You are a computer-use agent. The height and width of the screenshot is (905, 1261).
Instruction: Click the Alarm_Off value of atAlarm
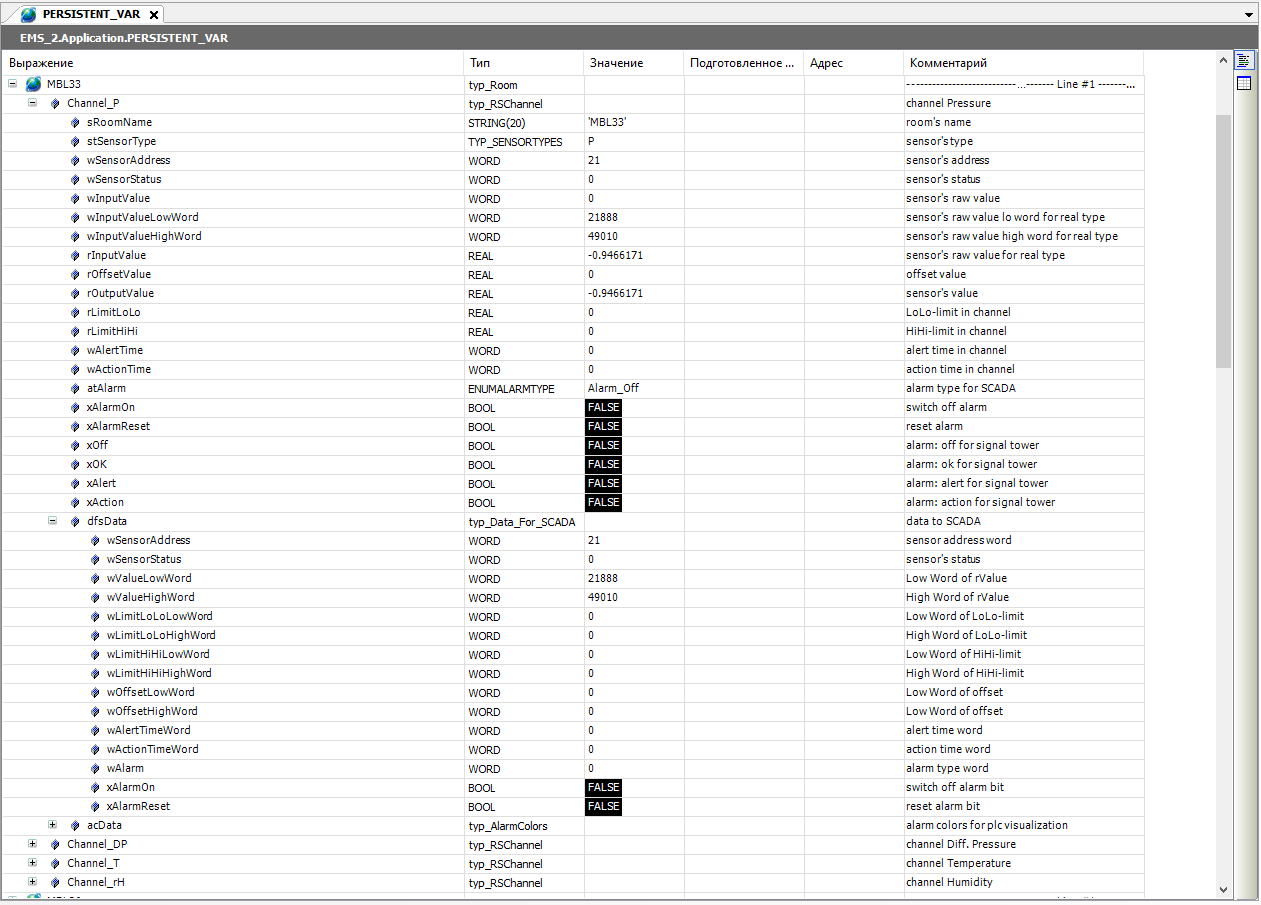pyautogui.click(x=613, y=388)
